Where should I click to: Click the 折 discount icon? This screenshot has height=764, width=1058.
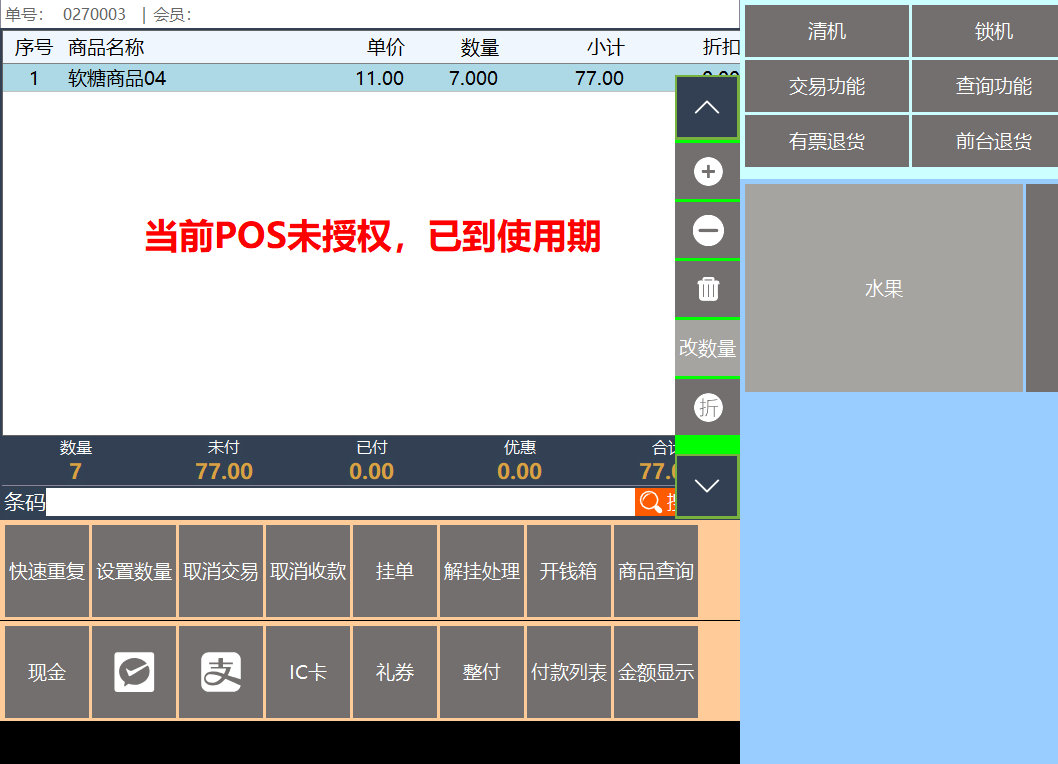[x=708, y=407]
